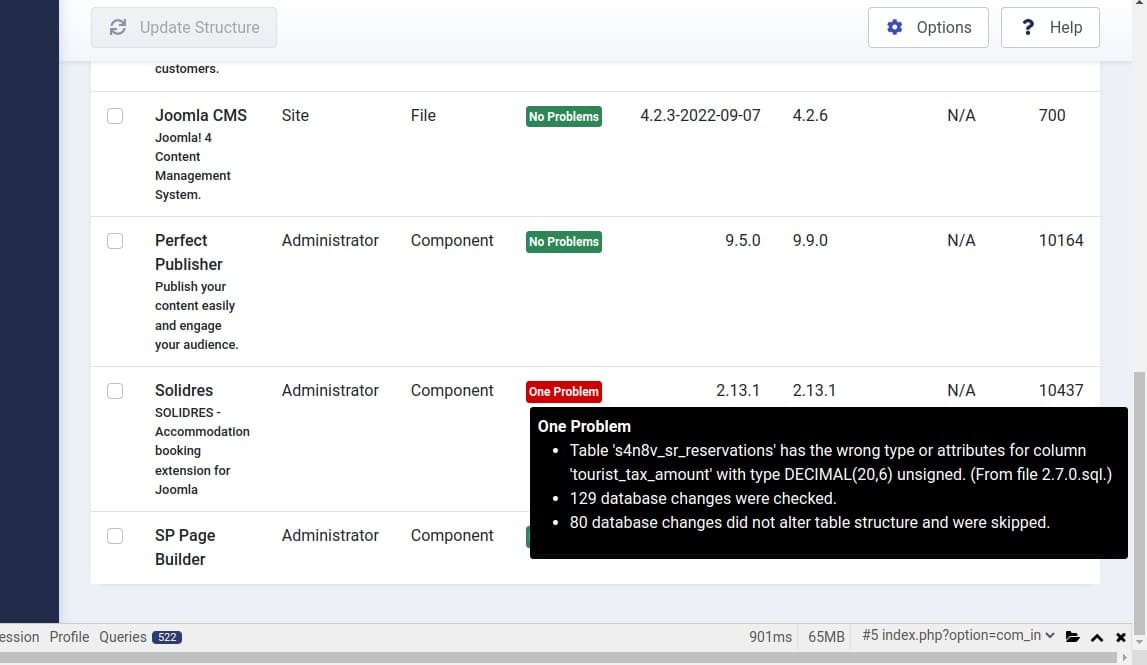Click One Problem red badge for Solidres
The image size is (1147, 665).
click(x=564, y=391)
